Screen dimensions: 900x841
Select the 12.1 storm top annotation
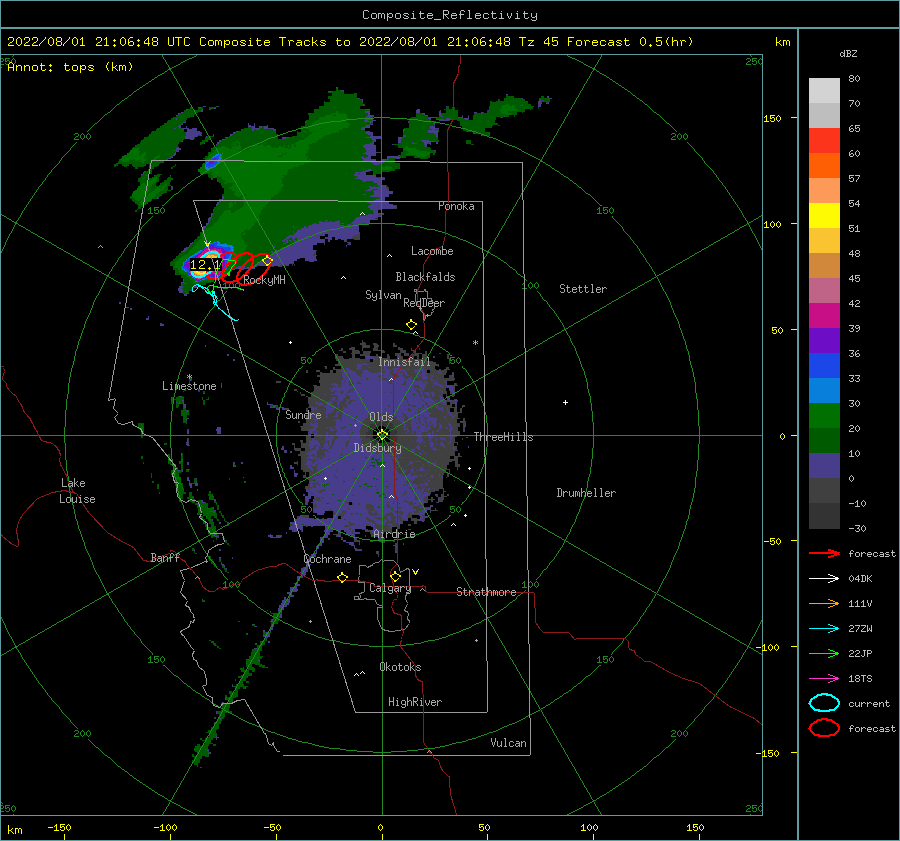(205, 265)
